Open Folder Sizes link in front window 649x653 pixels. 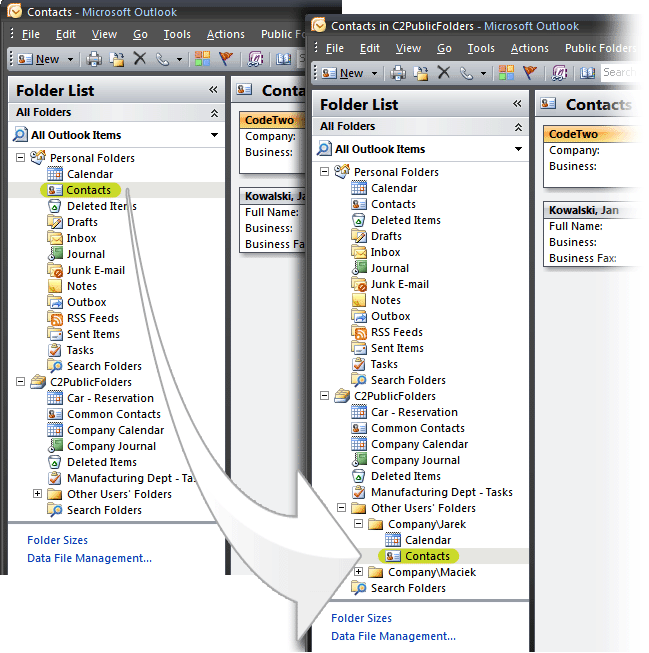pyautogui.click(x=361, y=618)
